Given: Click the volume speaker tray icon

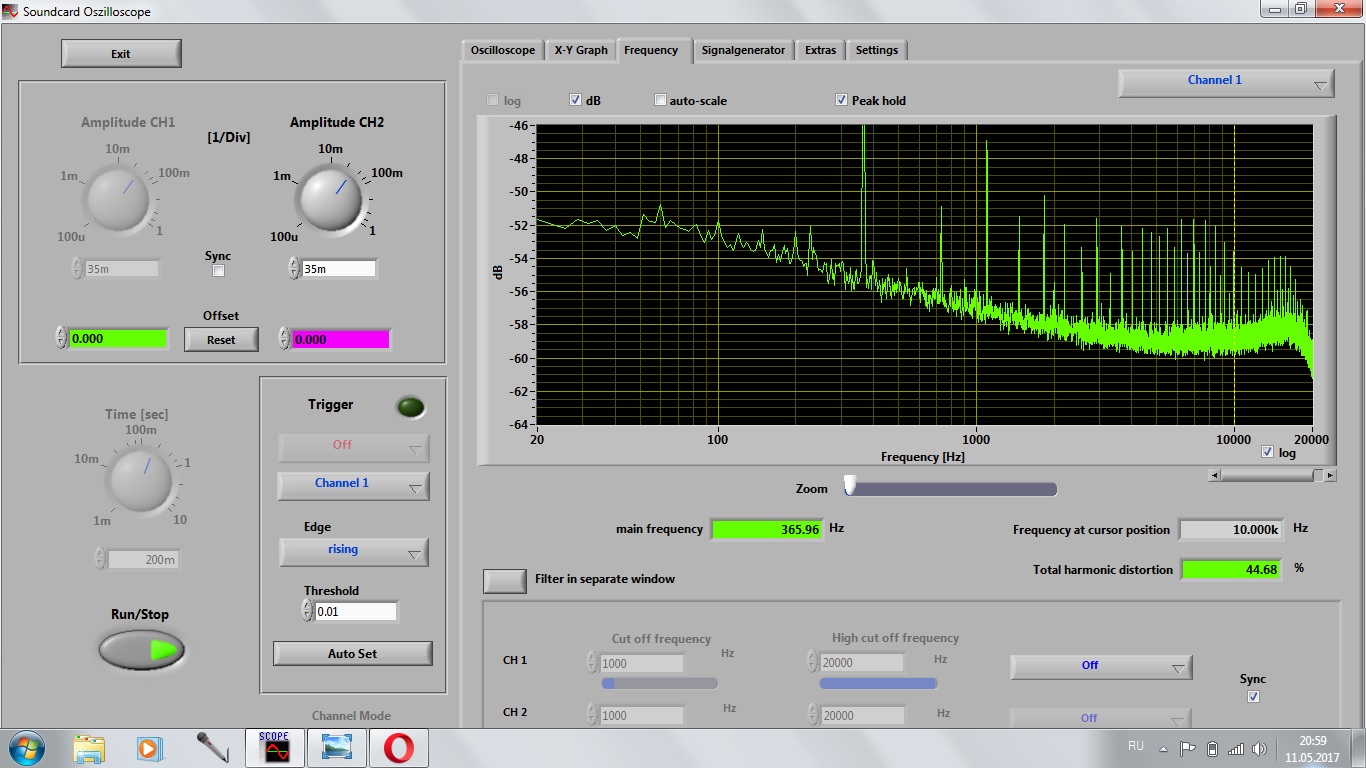Looking at the screenshot, I should 1258,748.
